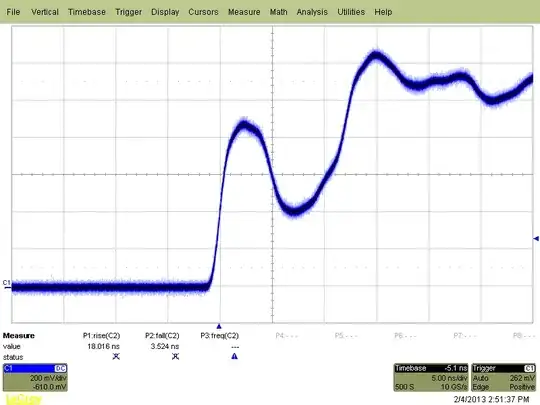Select the empty P4 measurement slot
Viewport: 540px width, 405px height.
pos(287,335)
